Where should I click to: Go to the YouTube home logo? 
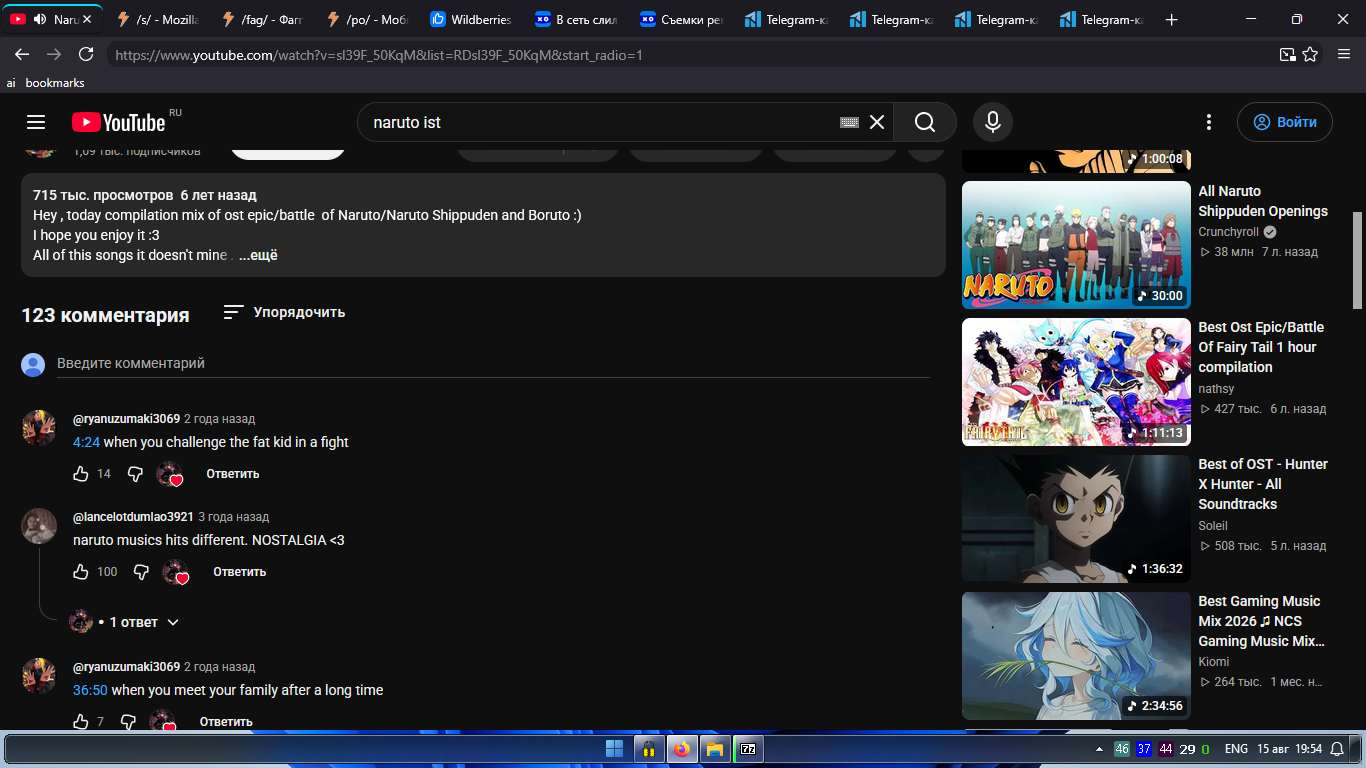coord(119,122)
